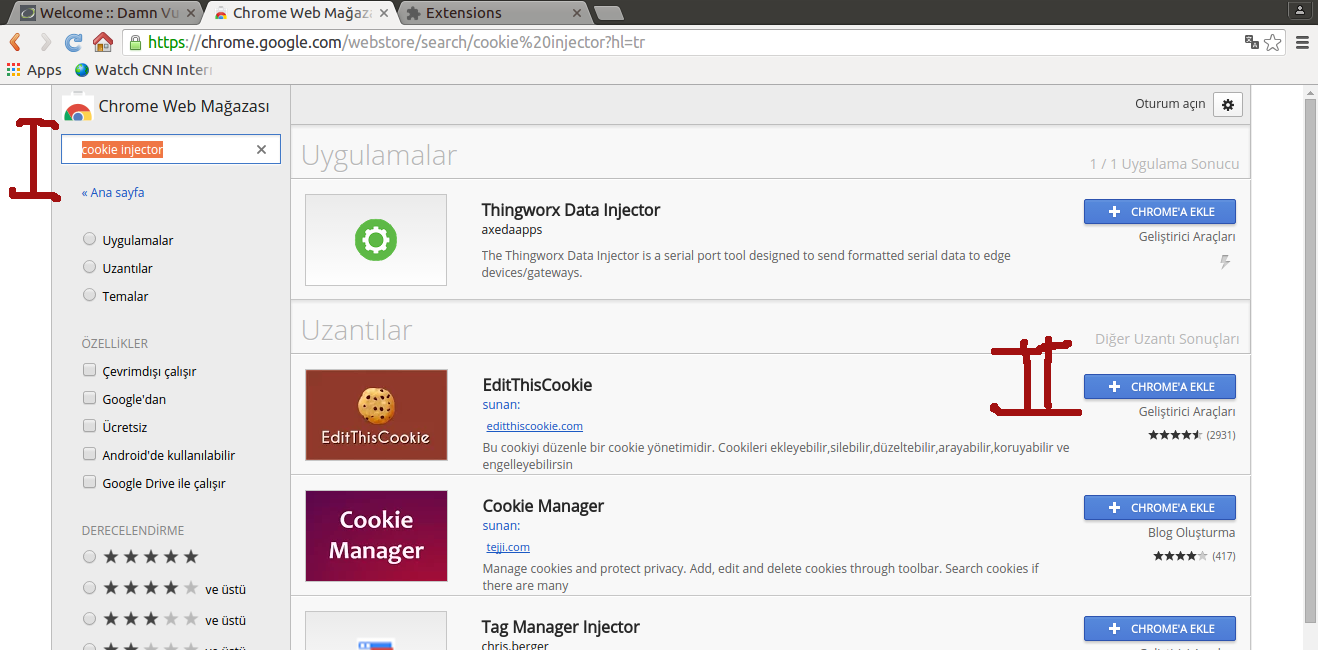Viewport: 1318px width, 650px height.
Task: Add Cookie Manager with CHROME'A EKLE
Action: 1160,508
